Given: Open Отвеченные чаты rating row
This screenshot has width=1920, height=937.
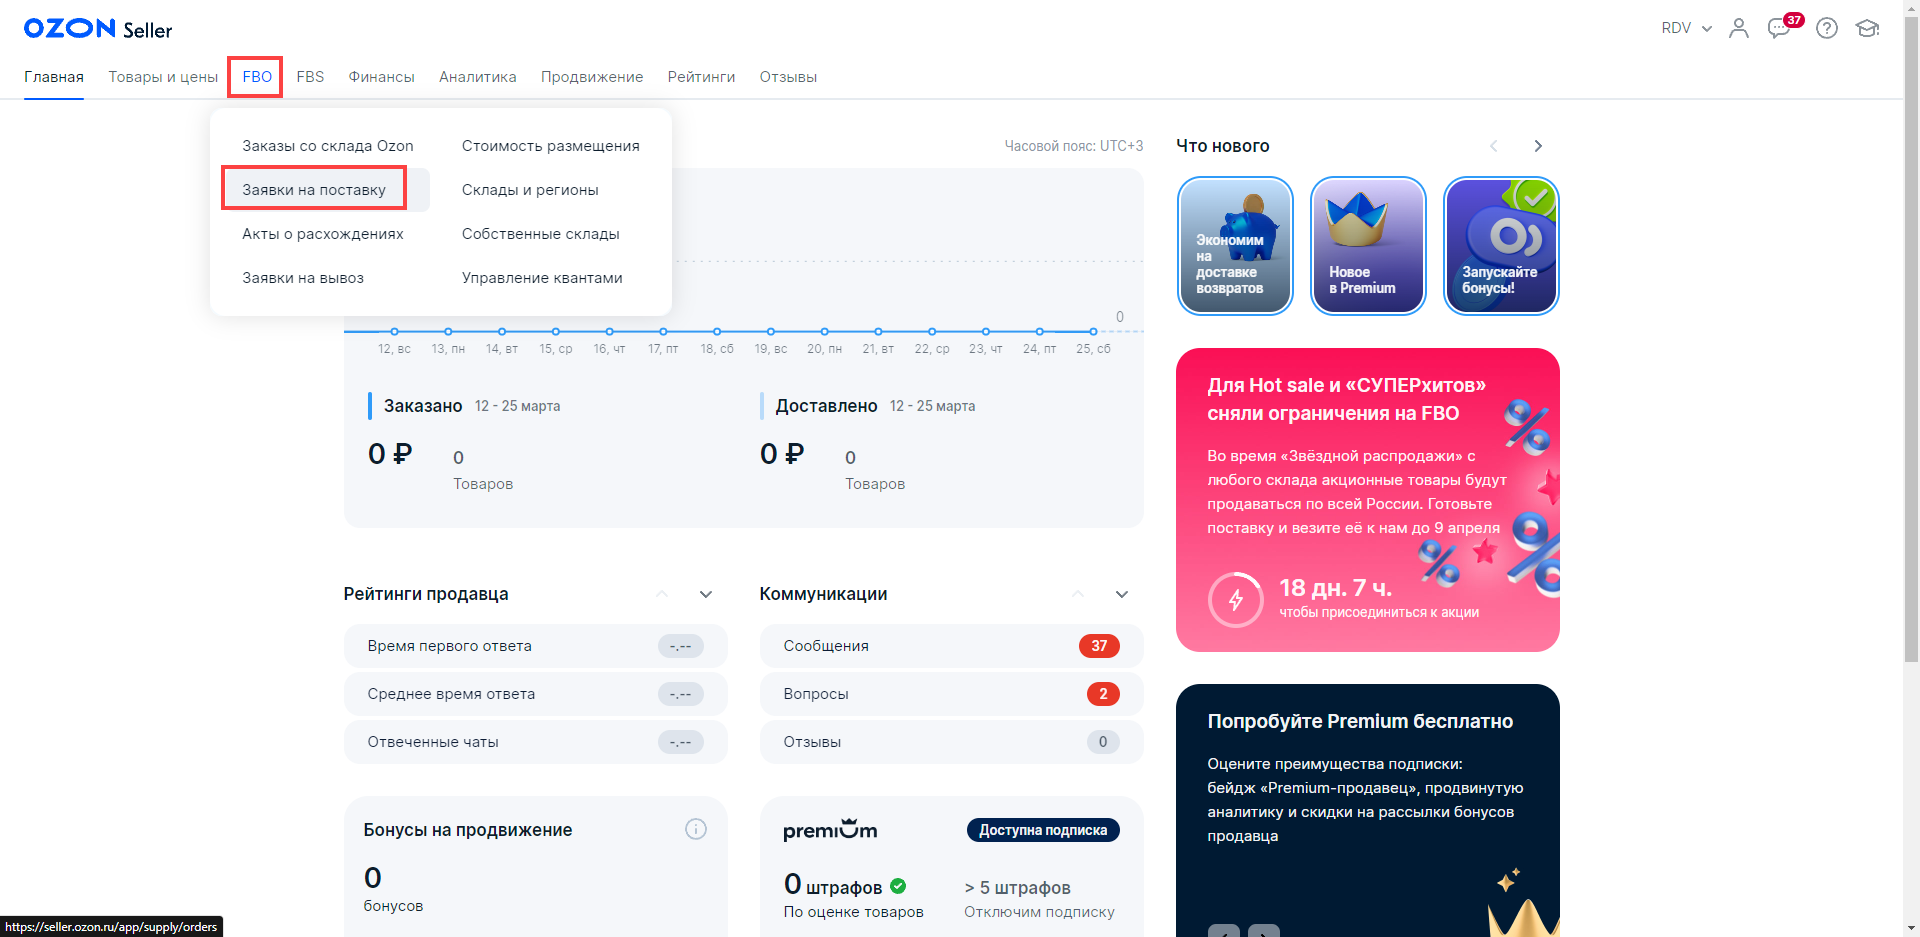Looking at the screenshot, I should (536, 742).
